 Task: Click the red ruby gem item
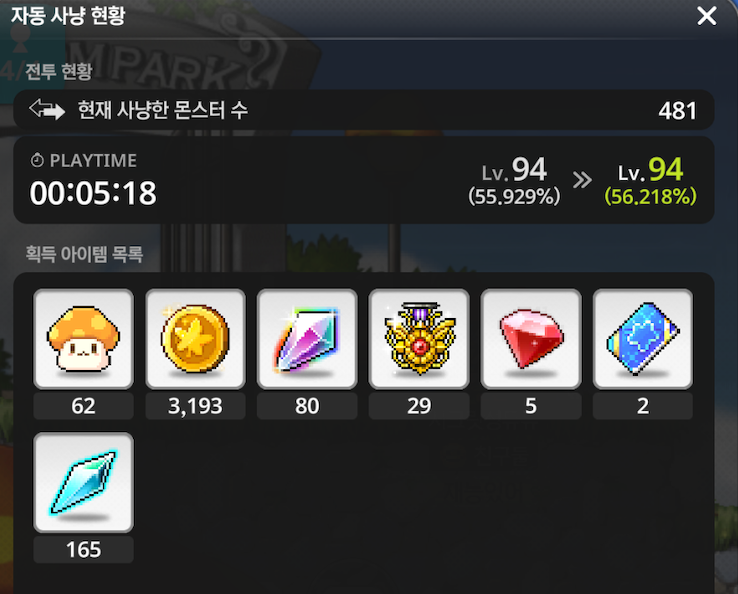pos(531,339)
